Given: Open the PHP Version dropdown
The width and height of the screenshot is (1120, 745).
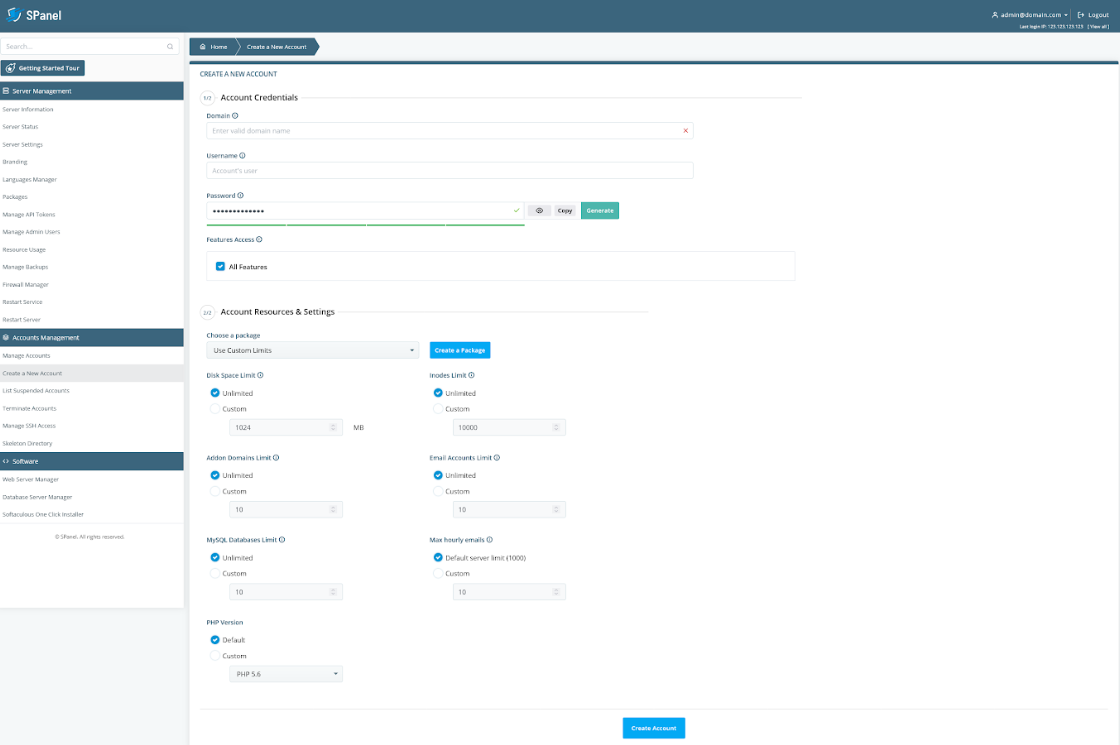Looking at the screenshot, I should click(285, 673).
